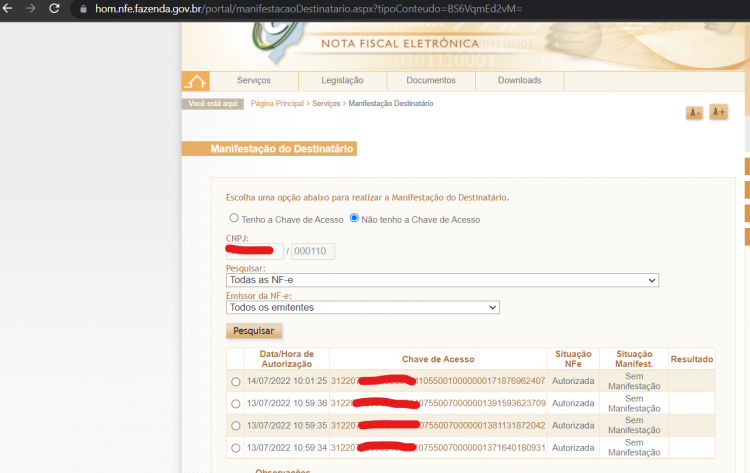750x473 pixels.
Task: Select the row dated 13/07/2022 10:59:35
Action: [x=235, y=426]
